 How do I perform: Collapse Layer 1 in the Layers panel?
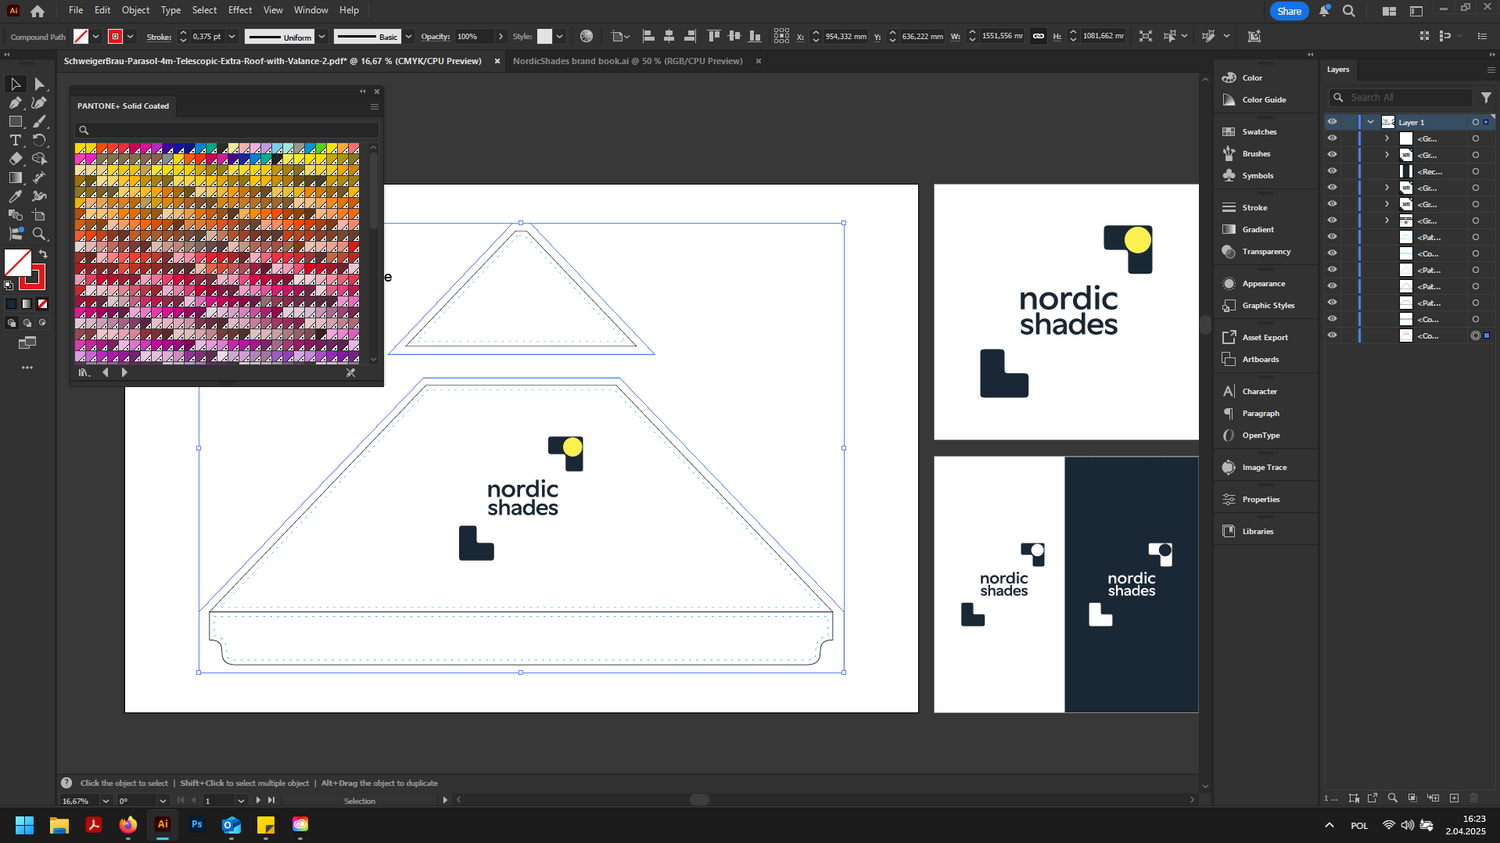click(1370, 122)
